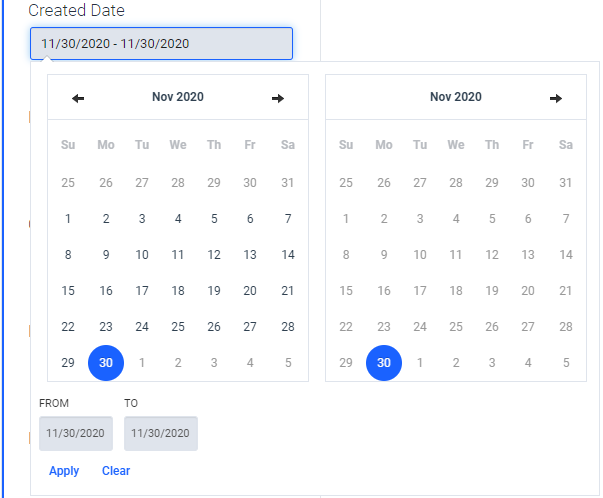Open the Created Date range field
603x498 pixels.
tap(162, 43)
